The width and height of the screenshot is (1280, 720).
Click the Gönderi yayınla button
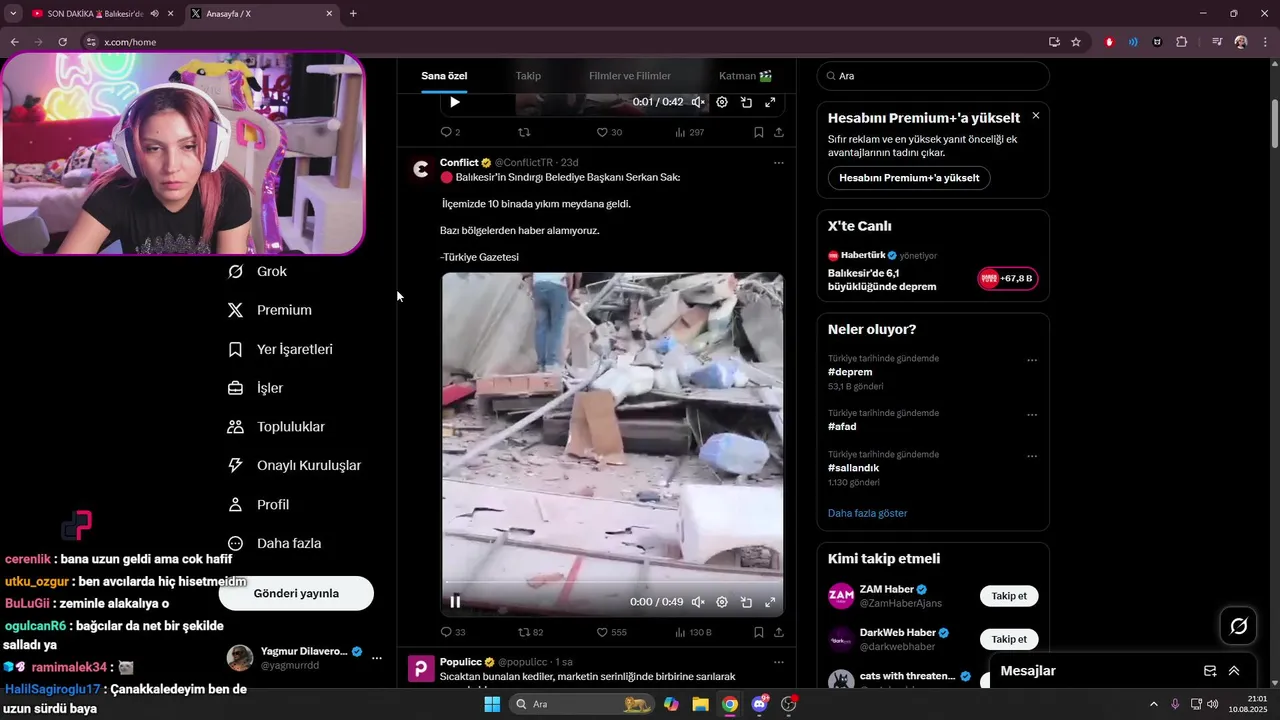[x=296, y=593]
